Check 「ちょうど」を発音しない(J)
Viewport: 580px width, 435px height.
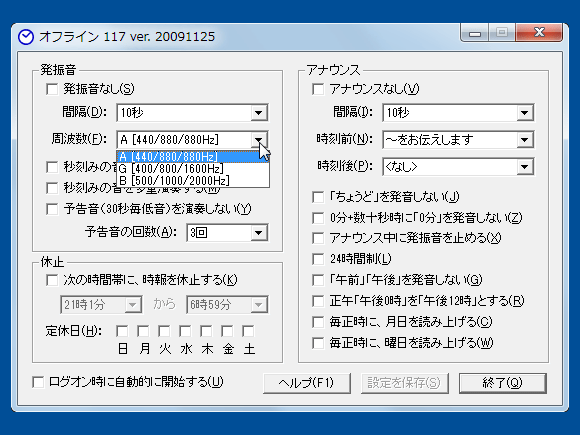pyautogui.click(x=318, y=197)
